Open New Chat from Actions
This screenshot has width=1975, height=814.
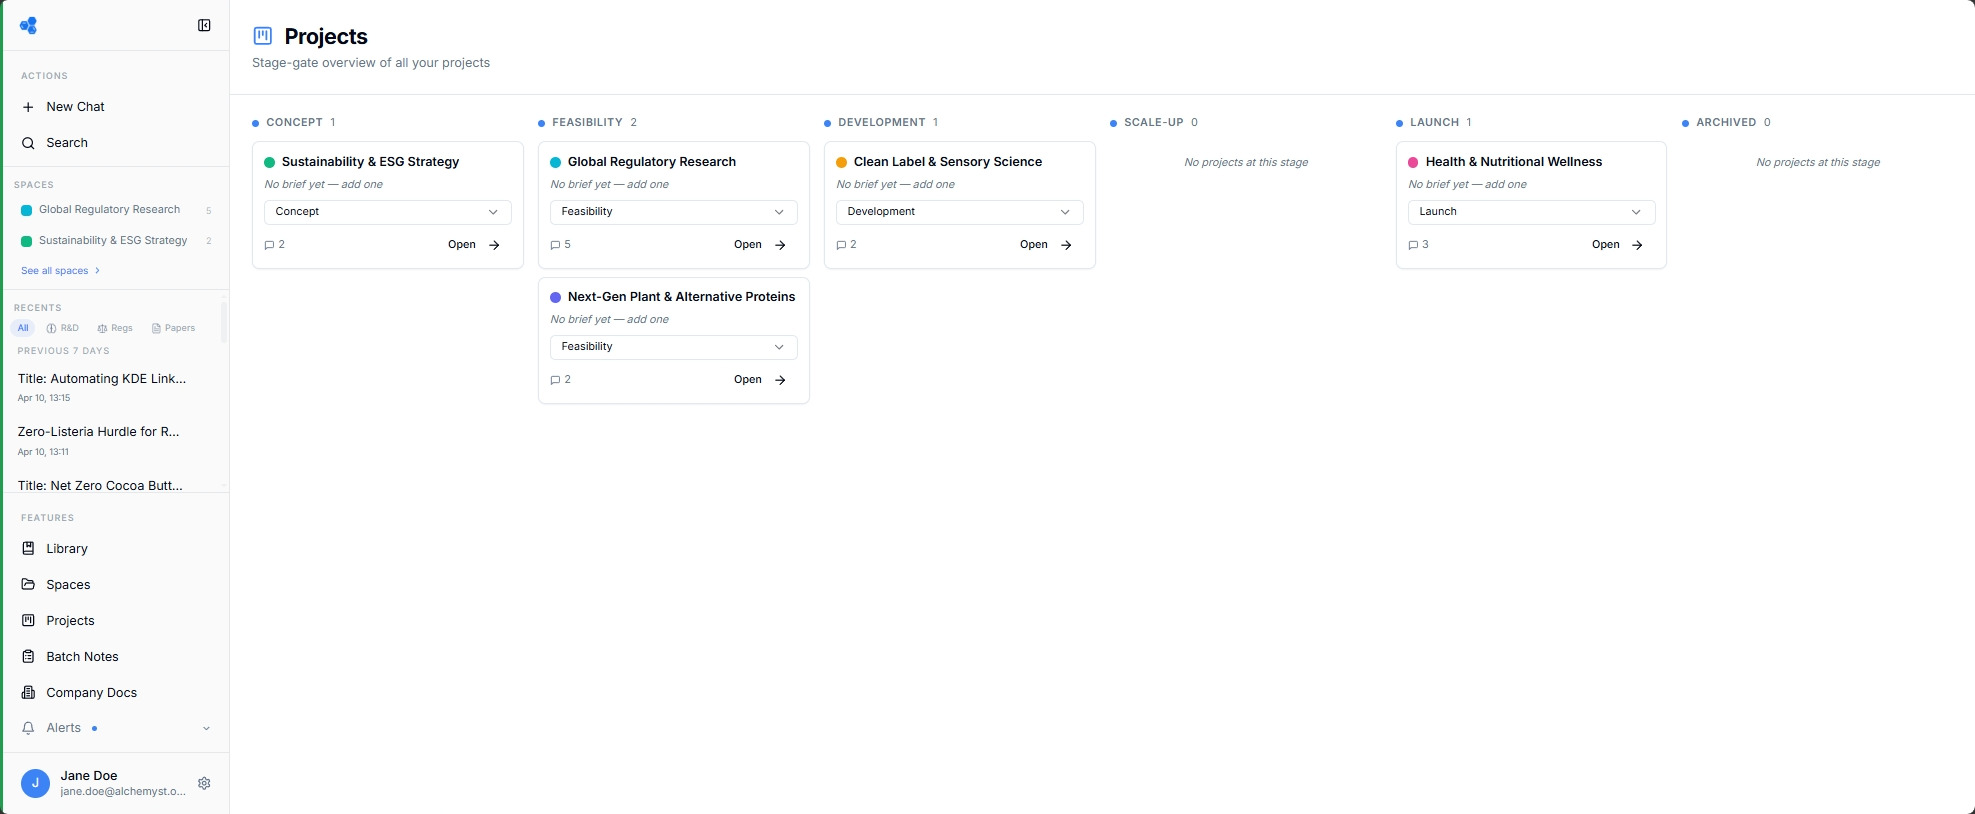(x=116, y=107)
